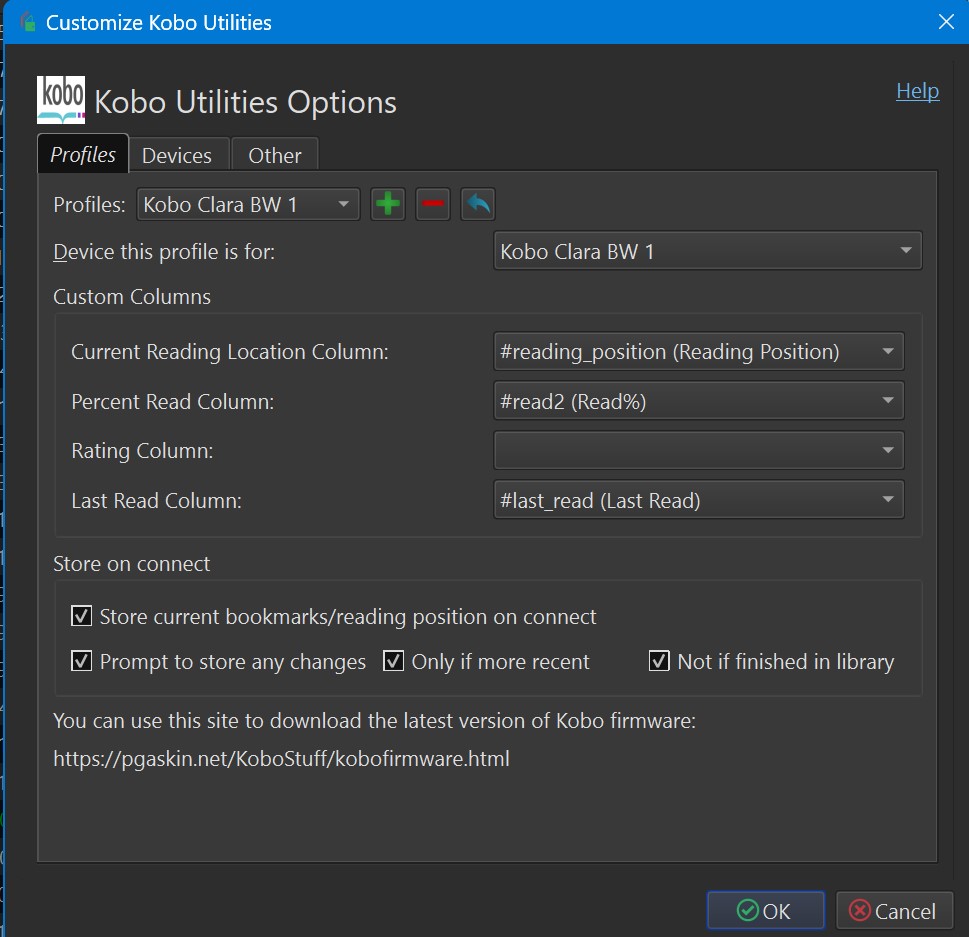Expand Device this profile is for dropdown

pyautogui.click(x=708, y=251)
